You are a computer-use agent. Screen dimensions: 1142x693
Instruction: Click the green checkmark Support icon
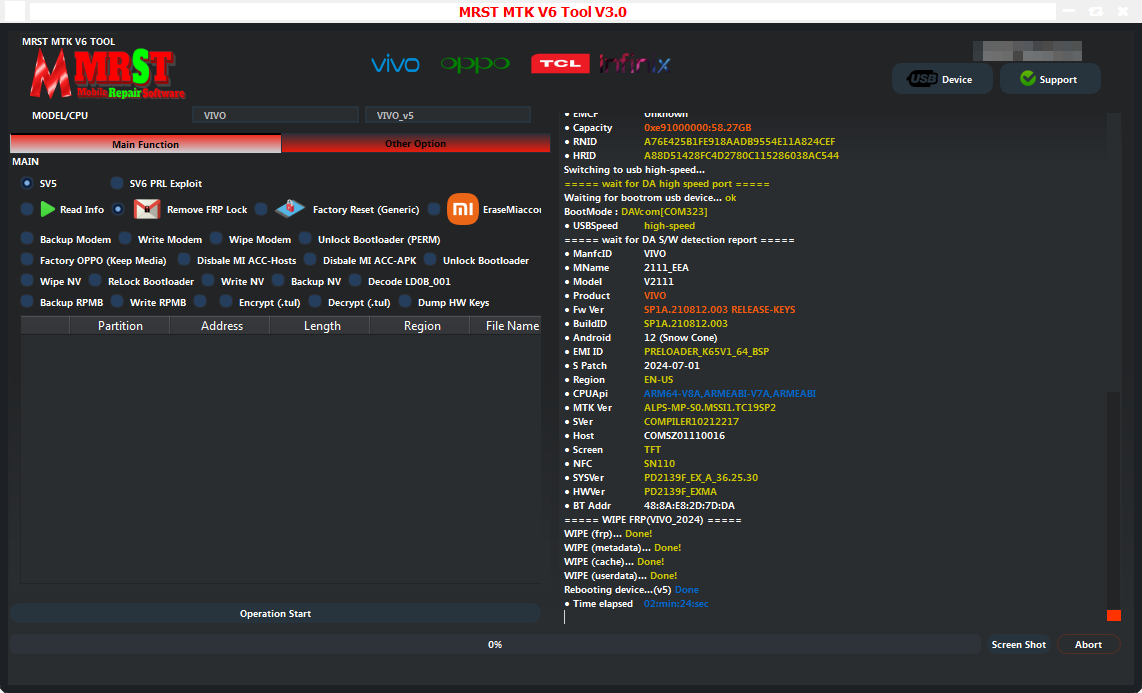(x=1028, y=79)
